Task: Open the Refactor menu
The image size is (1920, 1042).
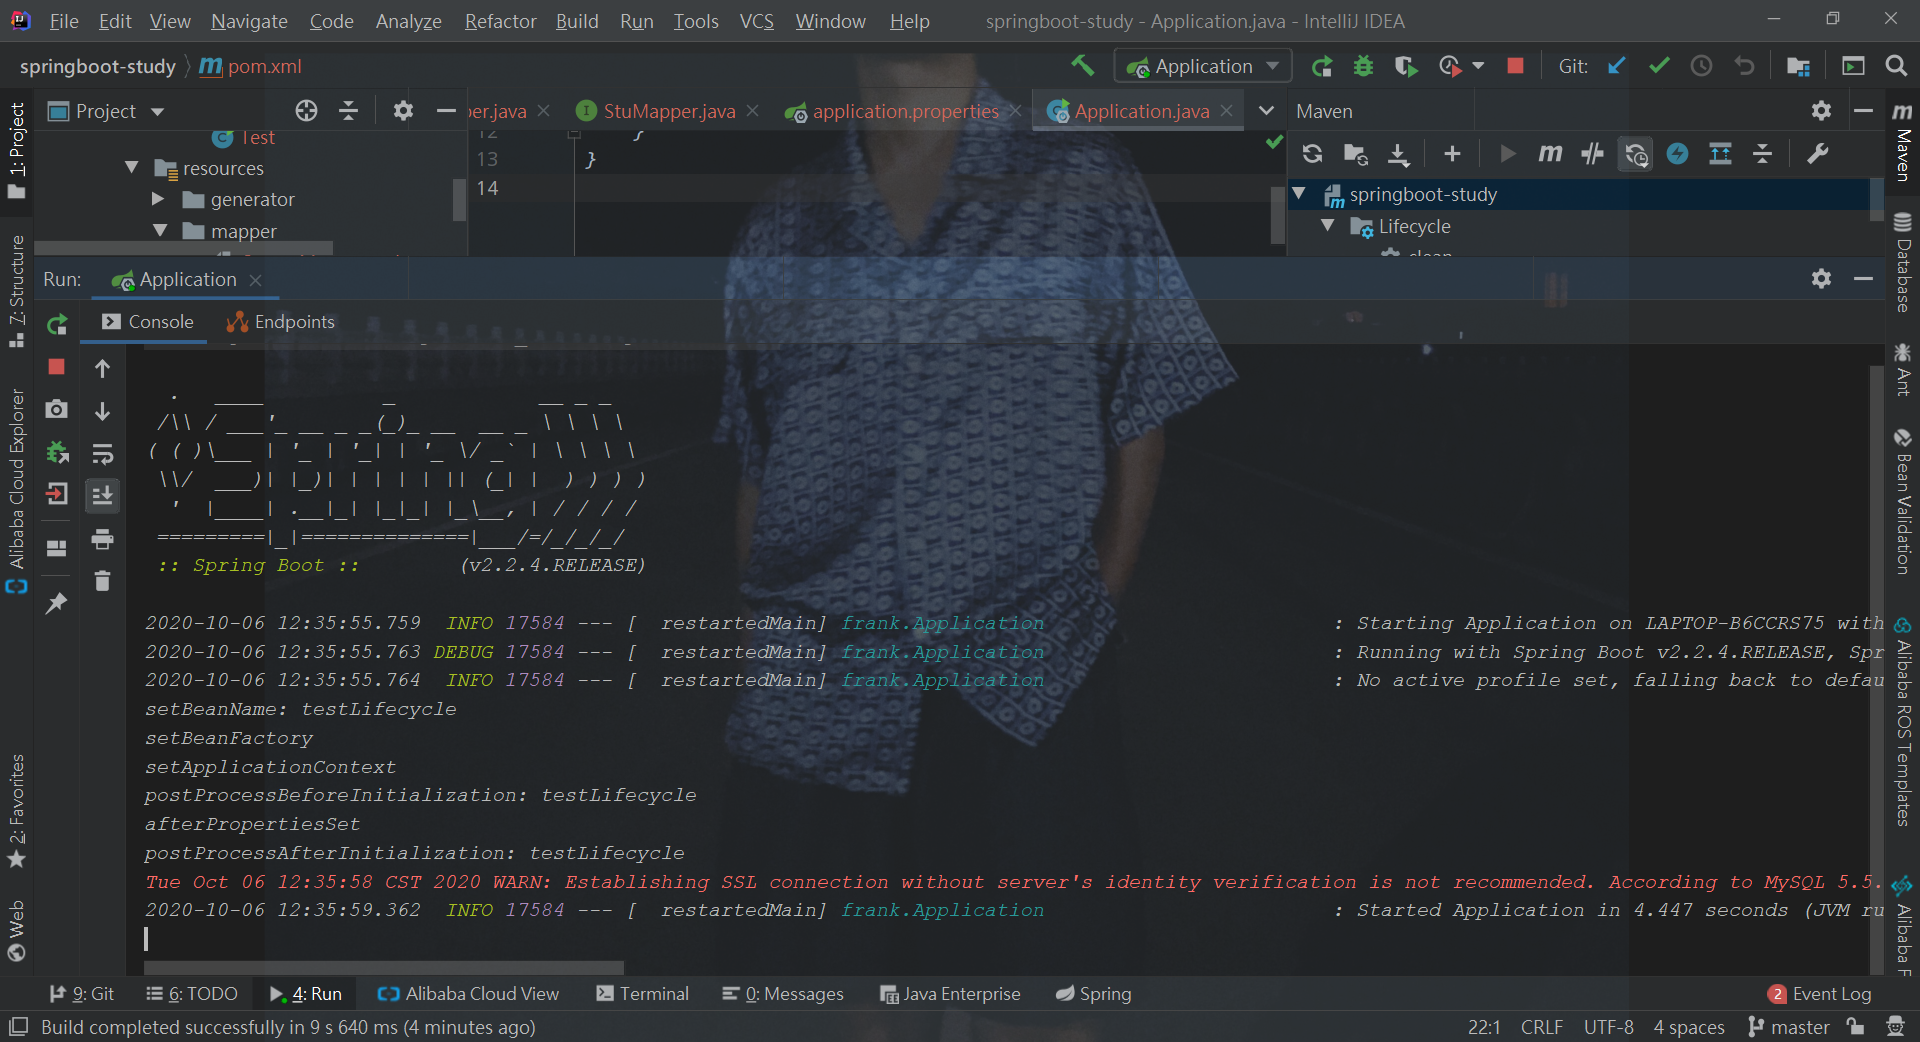Action: point(500,21)
